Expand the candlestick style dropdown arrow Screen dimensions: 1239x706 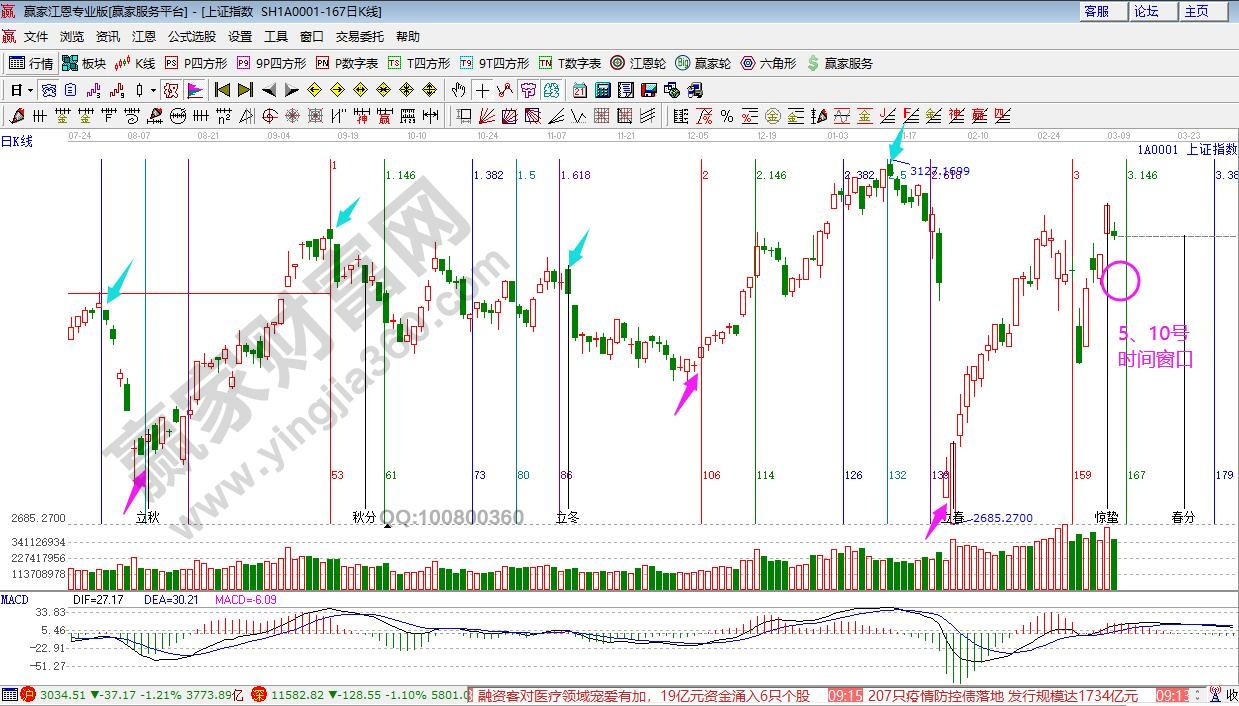pos(153,90)
